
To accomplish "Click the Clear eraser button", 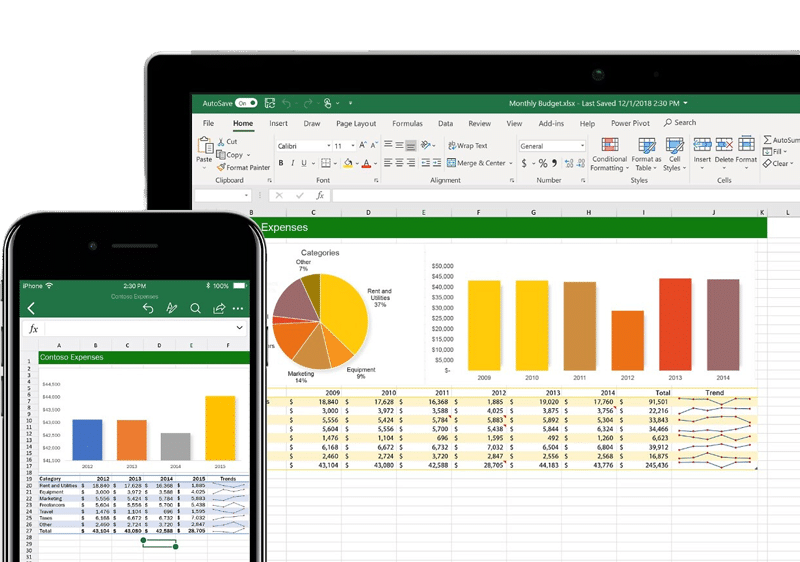I will pyautogui.click(x=778, y=163).
